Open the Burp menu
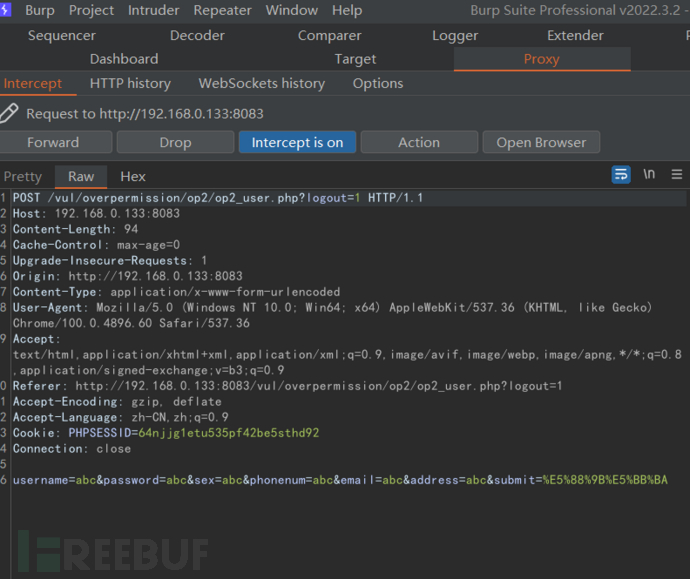690x579 pixels. click(x=40, y=10)
